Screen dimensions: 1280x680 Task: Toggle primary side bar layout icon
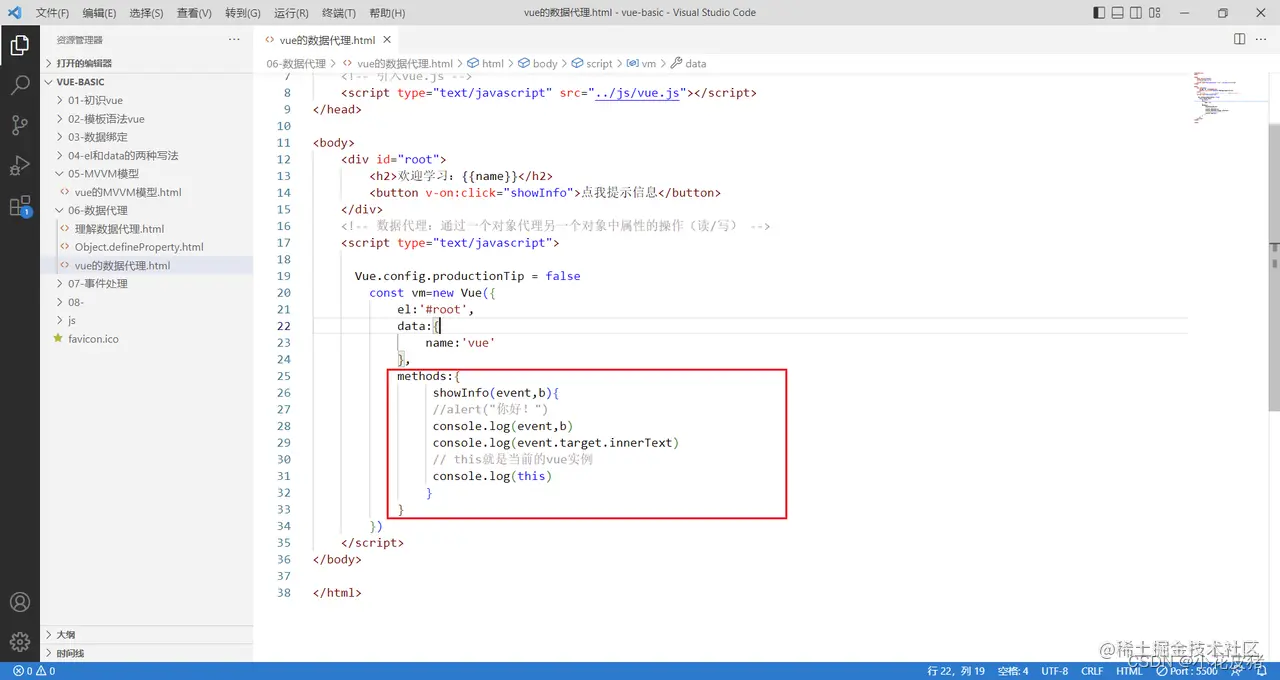click(1100, 13)
